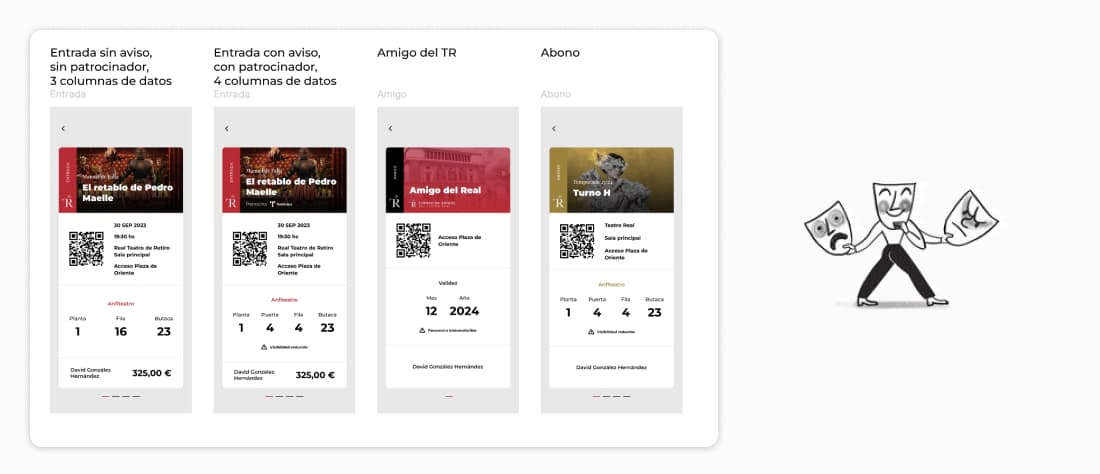Screen dimensions: 1100x474
Task: Click the warning triangle beside Personal e intransferible
Action: click(x=422, y=330)
